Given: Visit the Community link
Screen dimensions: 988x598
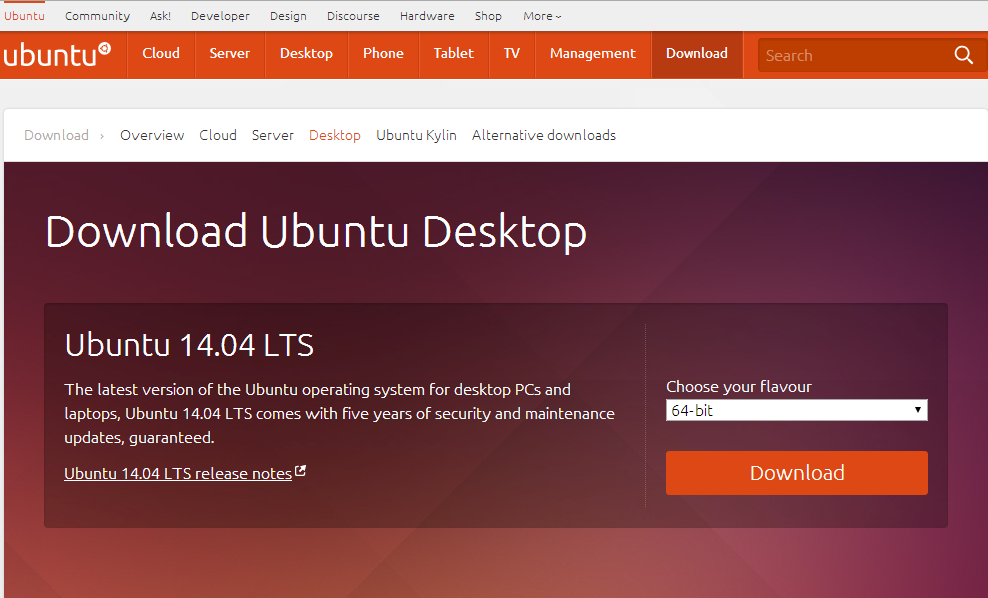Looking at the screenshot, I should 98,16.
